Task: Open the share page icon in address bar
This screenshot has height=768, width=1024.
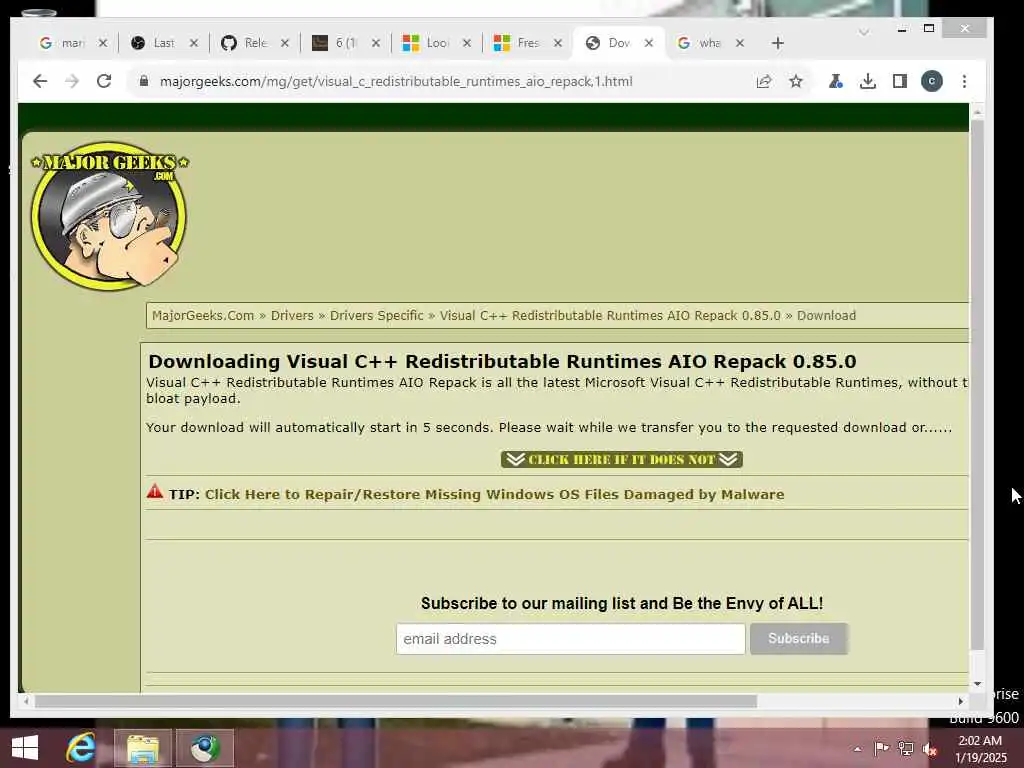Action: 763,81
